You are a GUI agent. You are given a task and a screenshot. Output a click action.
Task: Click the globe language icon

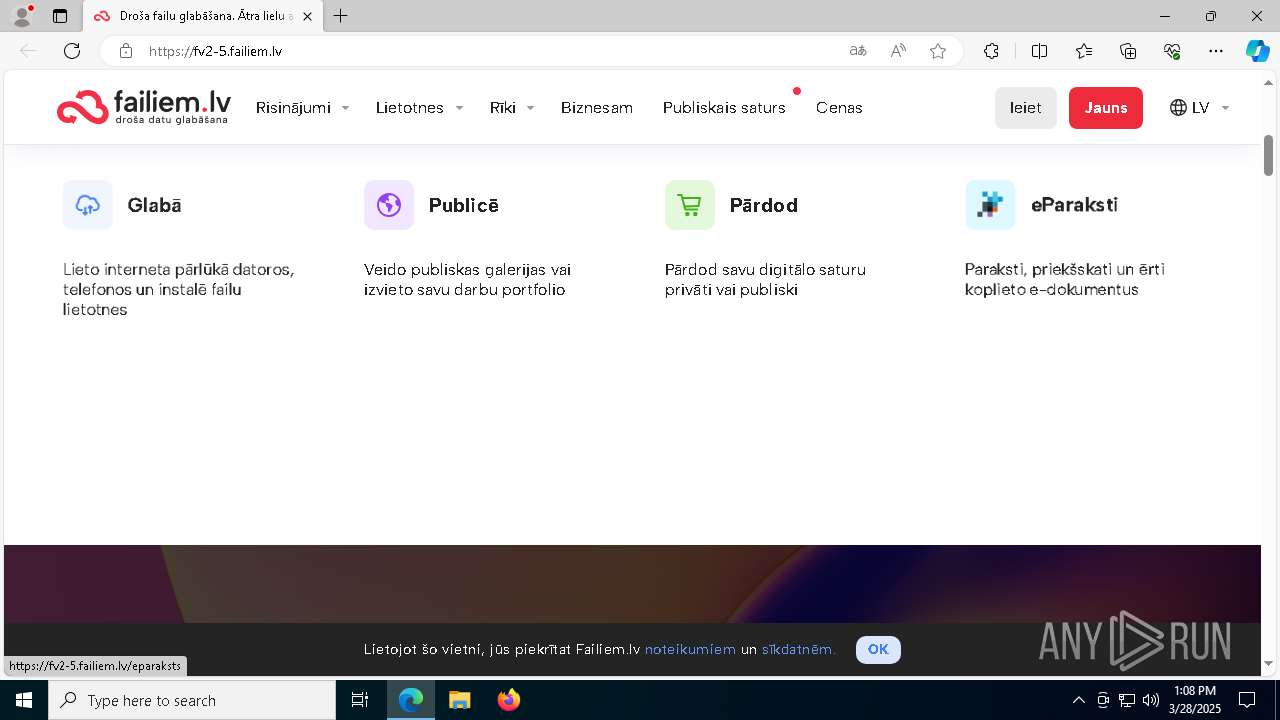click(1178, 108)
